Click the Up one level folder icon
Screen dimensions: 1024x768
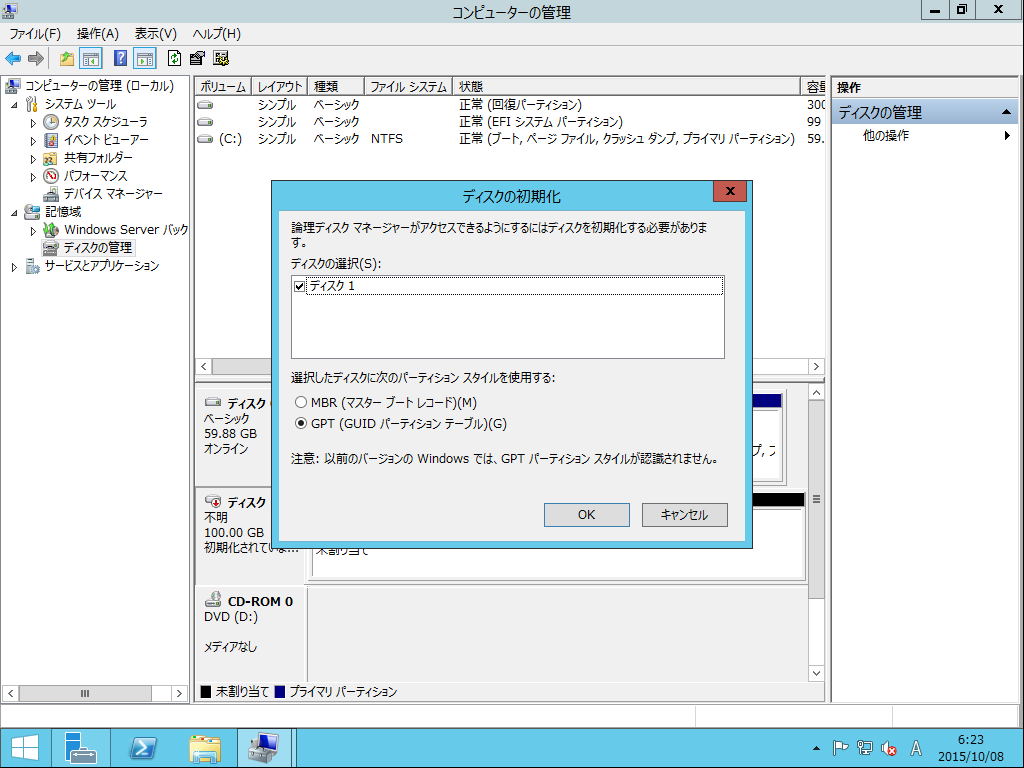(x=67, y=59)
